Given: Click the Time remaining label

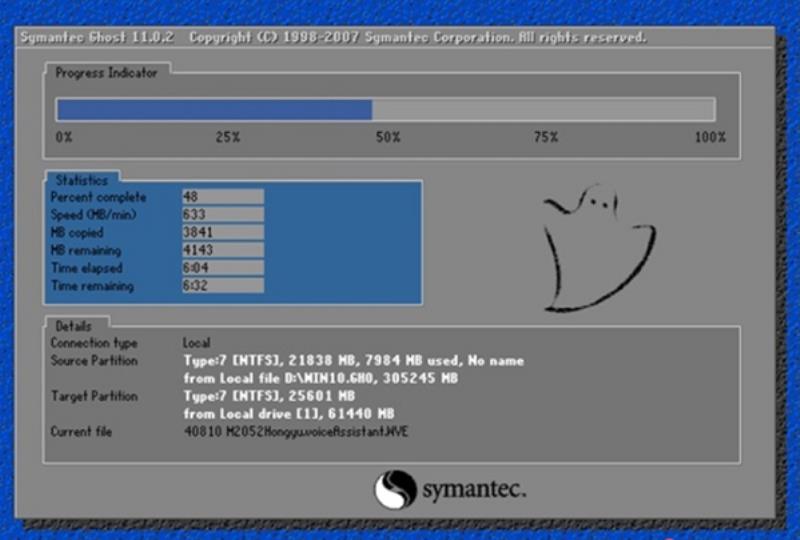Looking at the screenshot, I should click(x=92, y=286).
